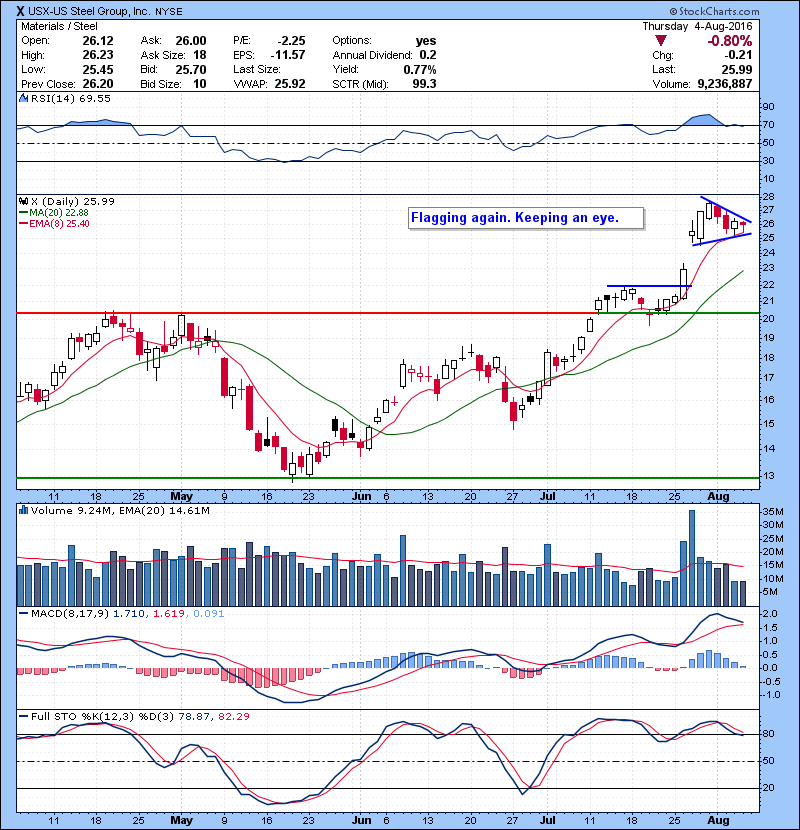Click the Options value yes
800x830 pixels.
[426, 41]
